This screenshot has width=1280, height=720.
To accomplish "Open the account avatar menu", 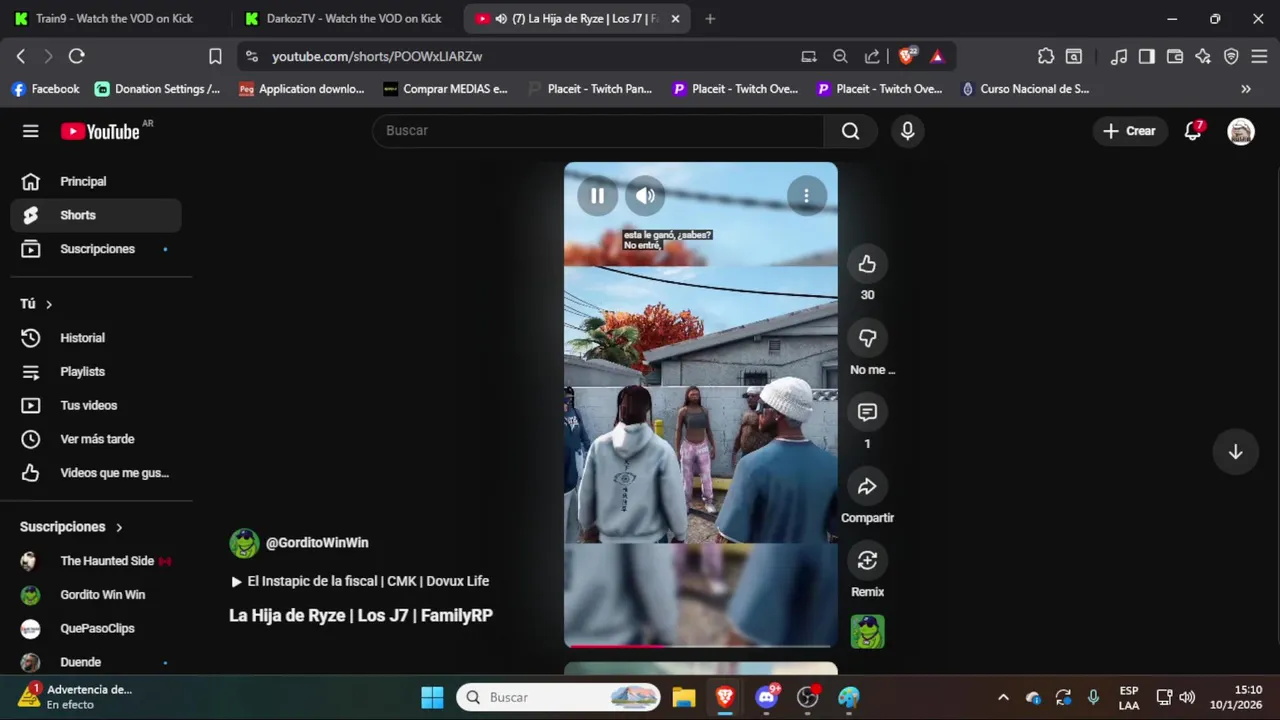I will click(x=1241, y=131).
